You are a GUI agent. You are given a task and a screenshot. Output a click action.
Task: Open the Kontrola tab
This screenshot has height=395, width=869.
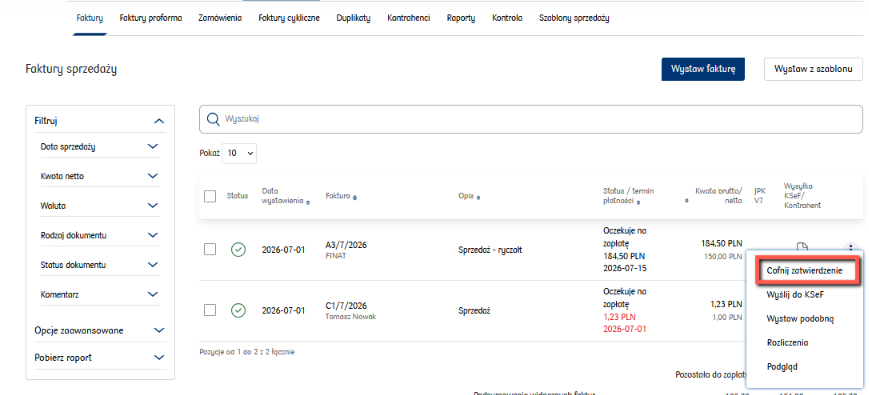point(507,18)
